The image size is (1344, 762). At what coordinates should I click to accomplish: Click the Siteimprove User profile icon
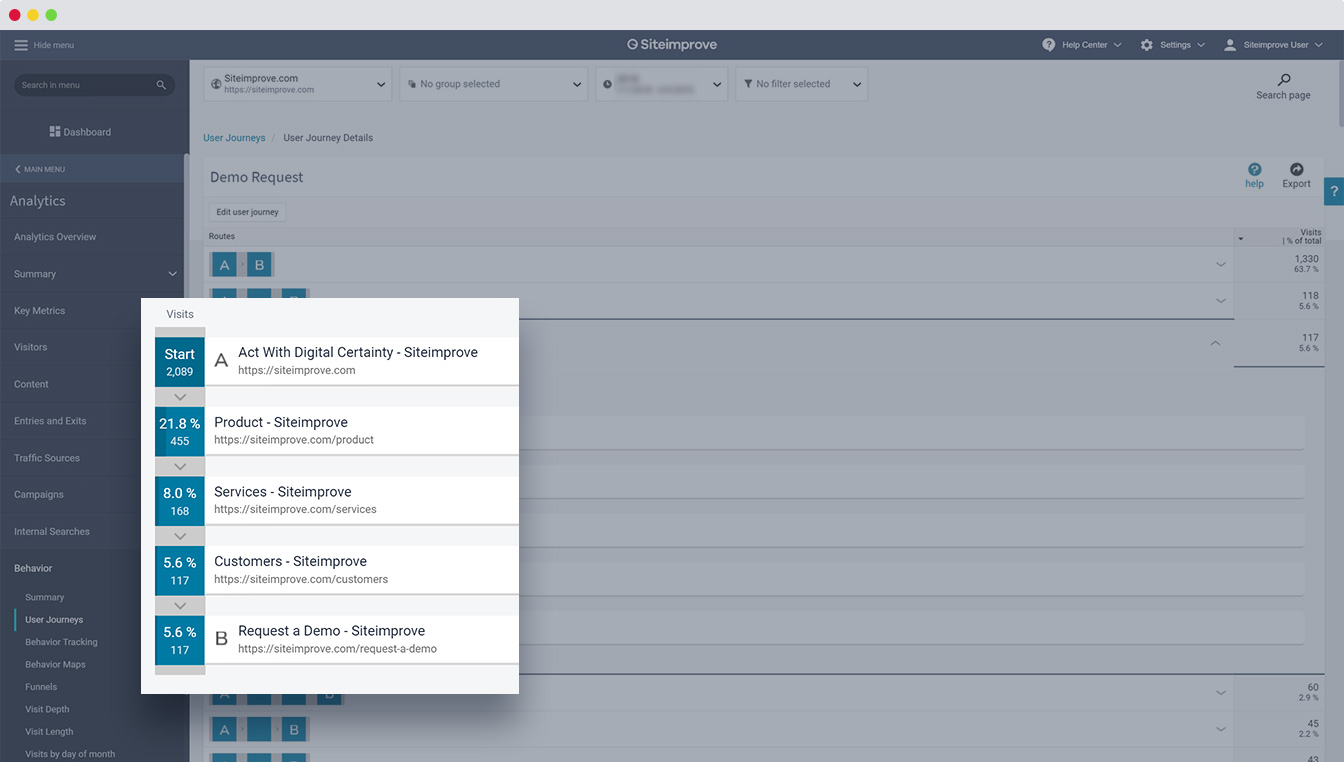click(1231, 45)
